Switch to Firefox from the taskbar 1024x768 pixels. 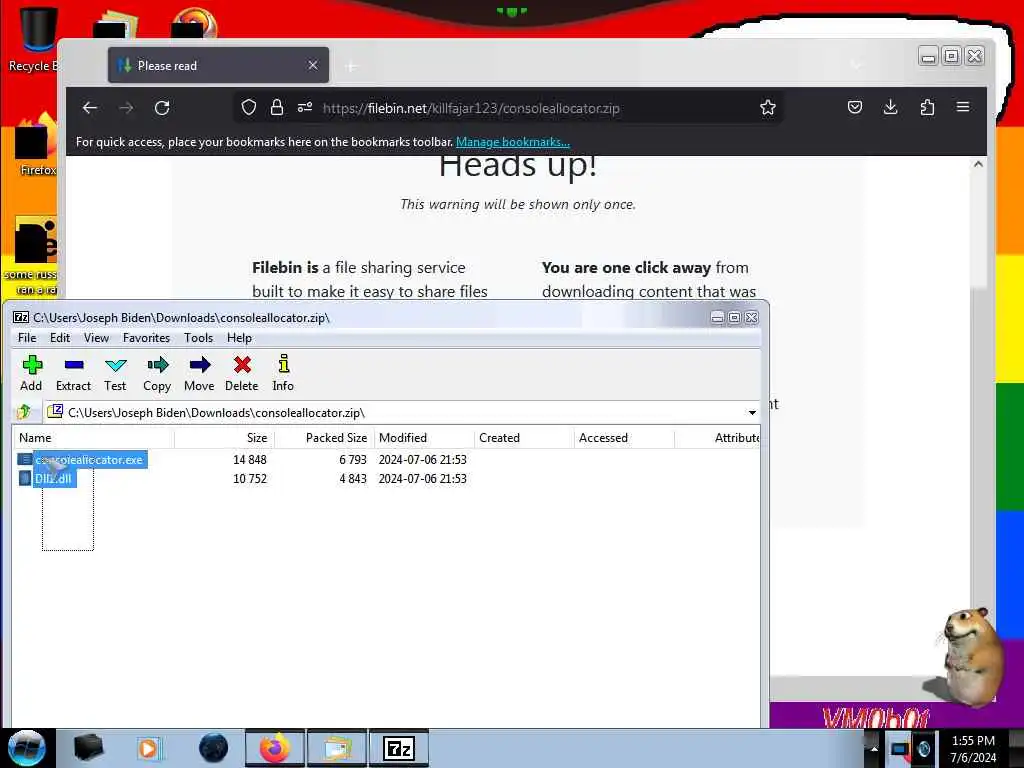275,748
